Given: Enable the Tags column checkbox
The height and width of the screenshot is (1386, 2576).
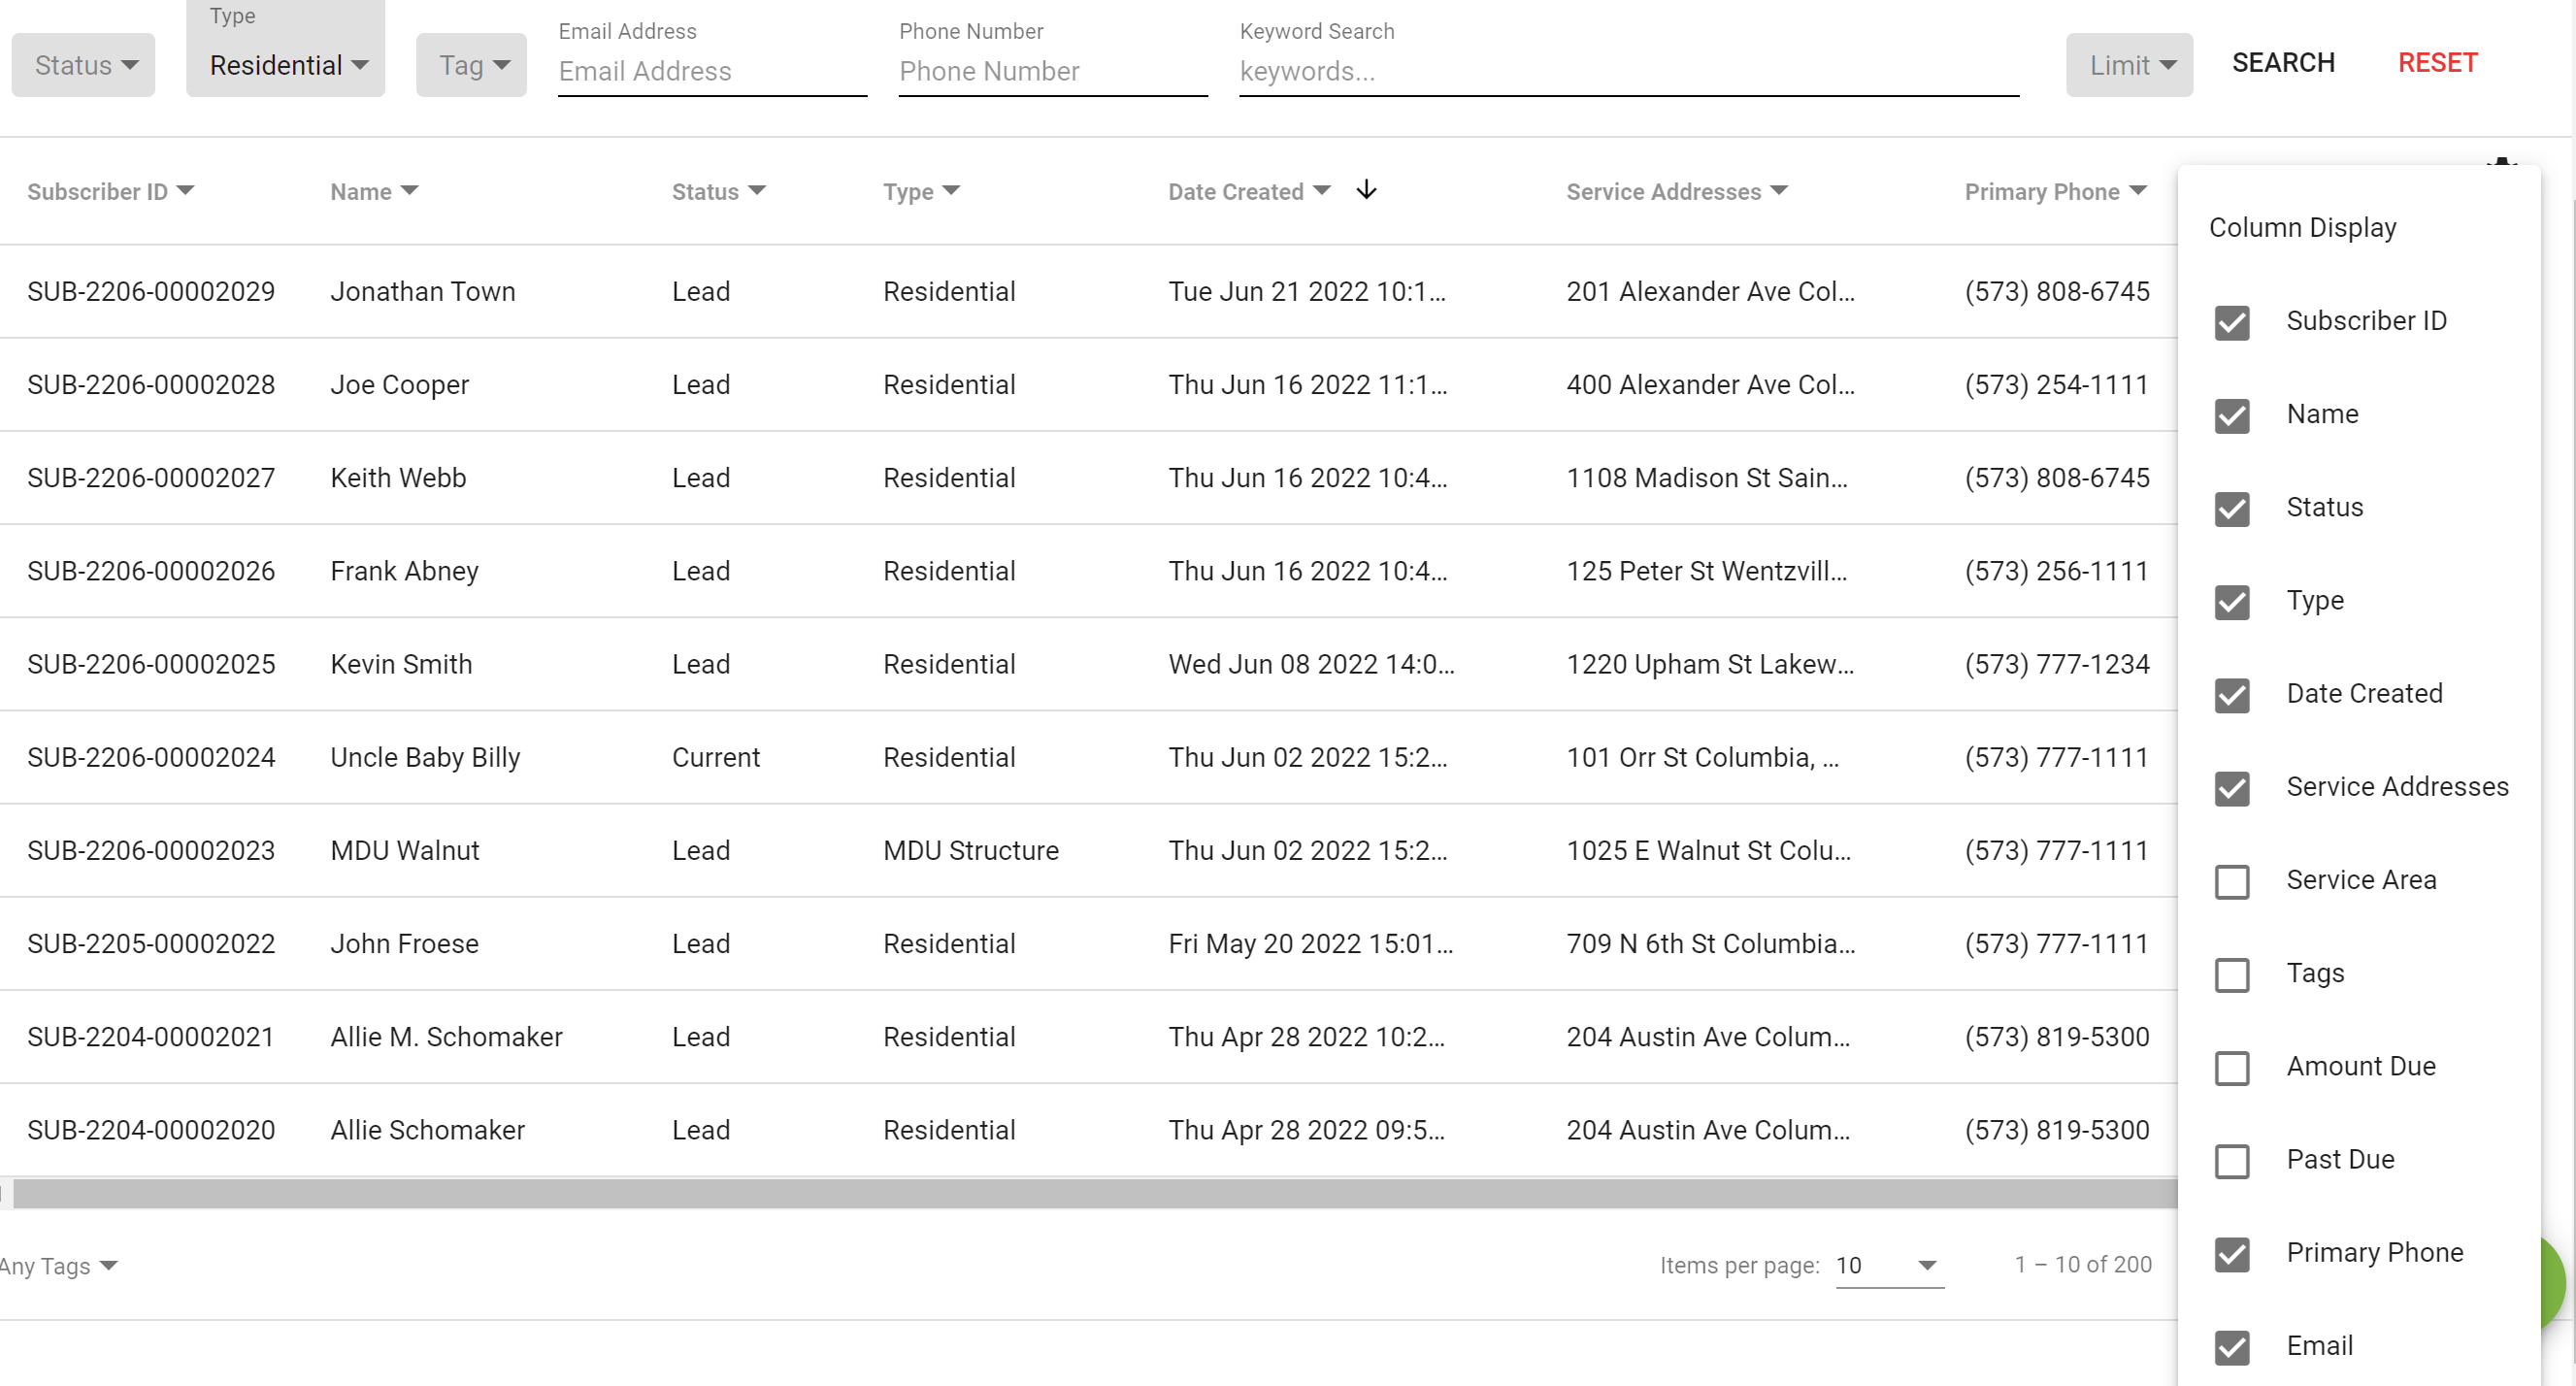Looking at the screenshot, I should 2232,974.
